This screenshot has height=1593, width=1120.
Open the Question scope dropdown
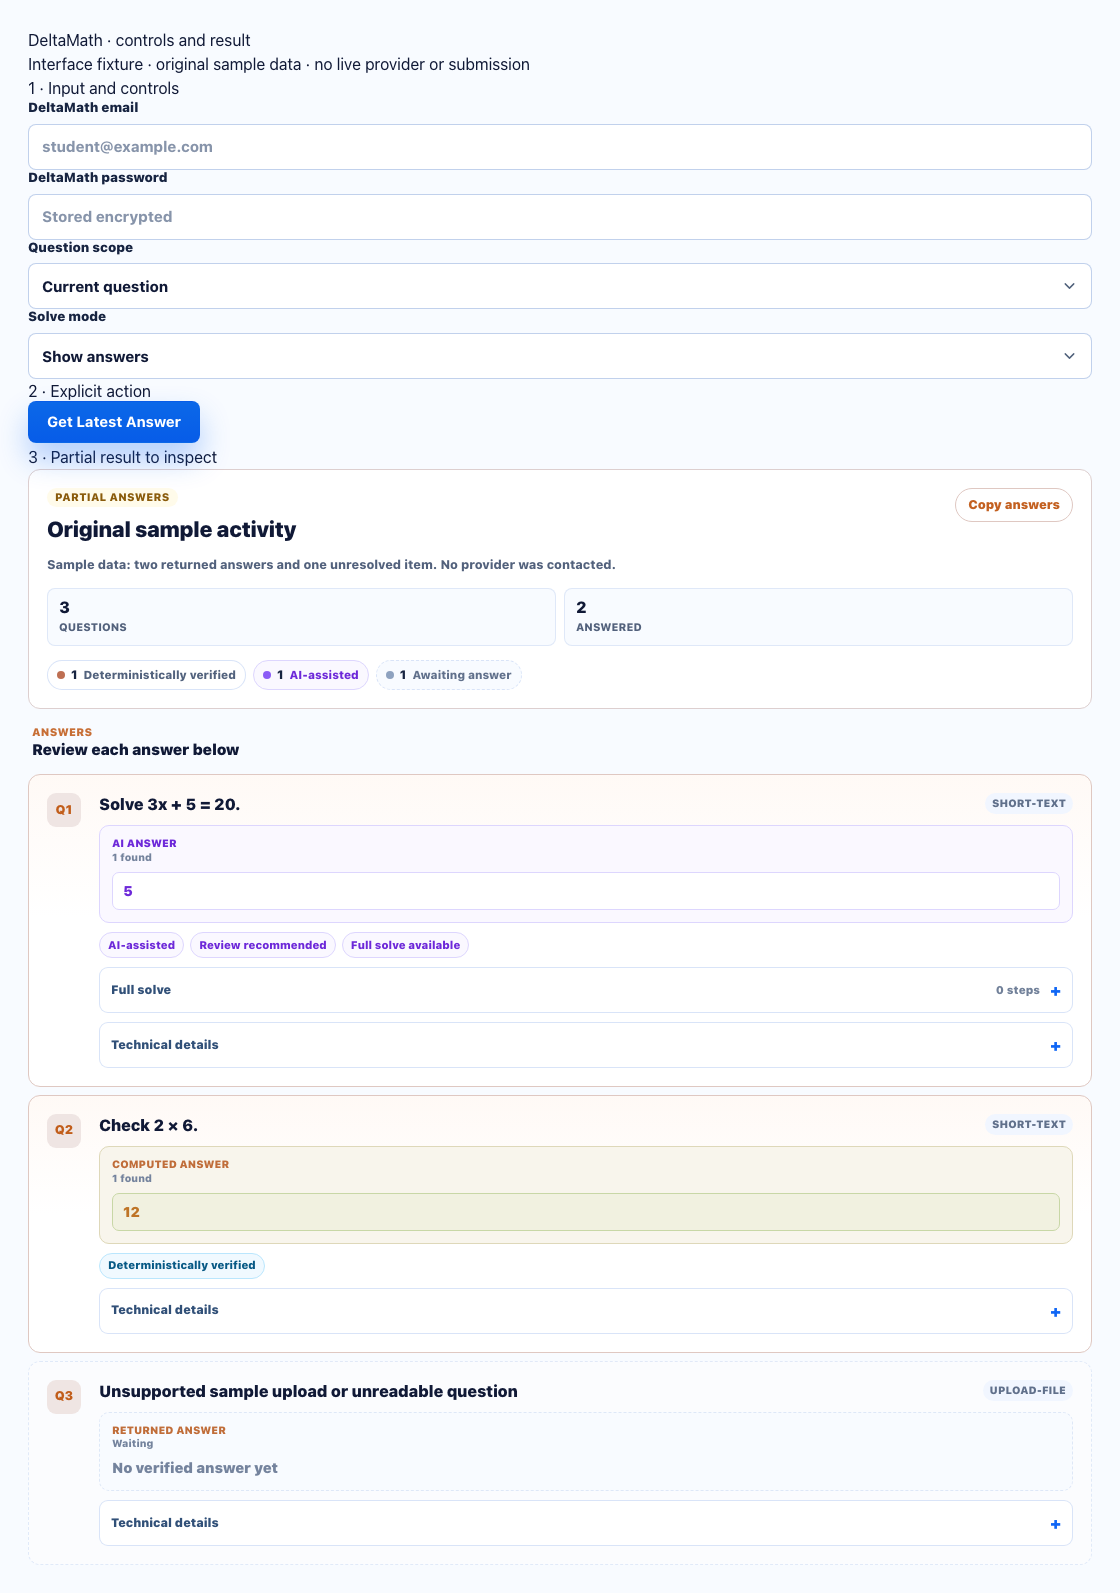pos(559,286)
